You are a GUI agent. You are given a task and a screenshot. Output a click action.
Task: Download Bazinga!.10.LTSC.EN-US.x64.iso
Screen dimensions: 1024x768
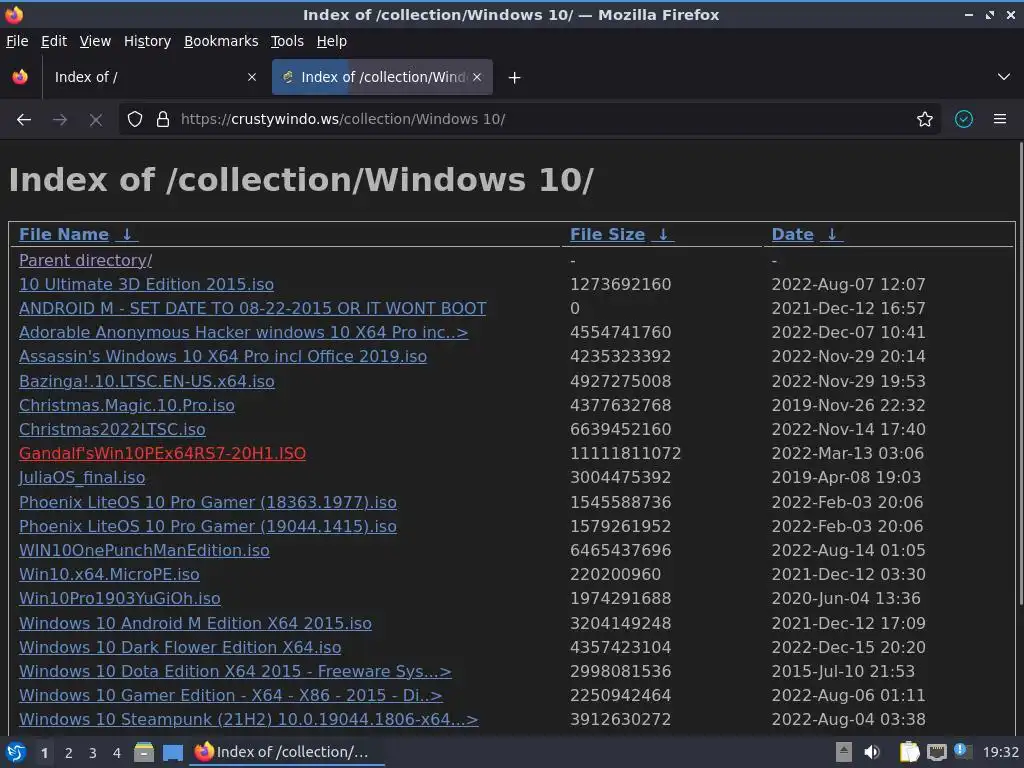coord(147,381)
